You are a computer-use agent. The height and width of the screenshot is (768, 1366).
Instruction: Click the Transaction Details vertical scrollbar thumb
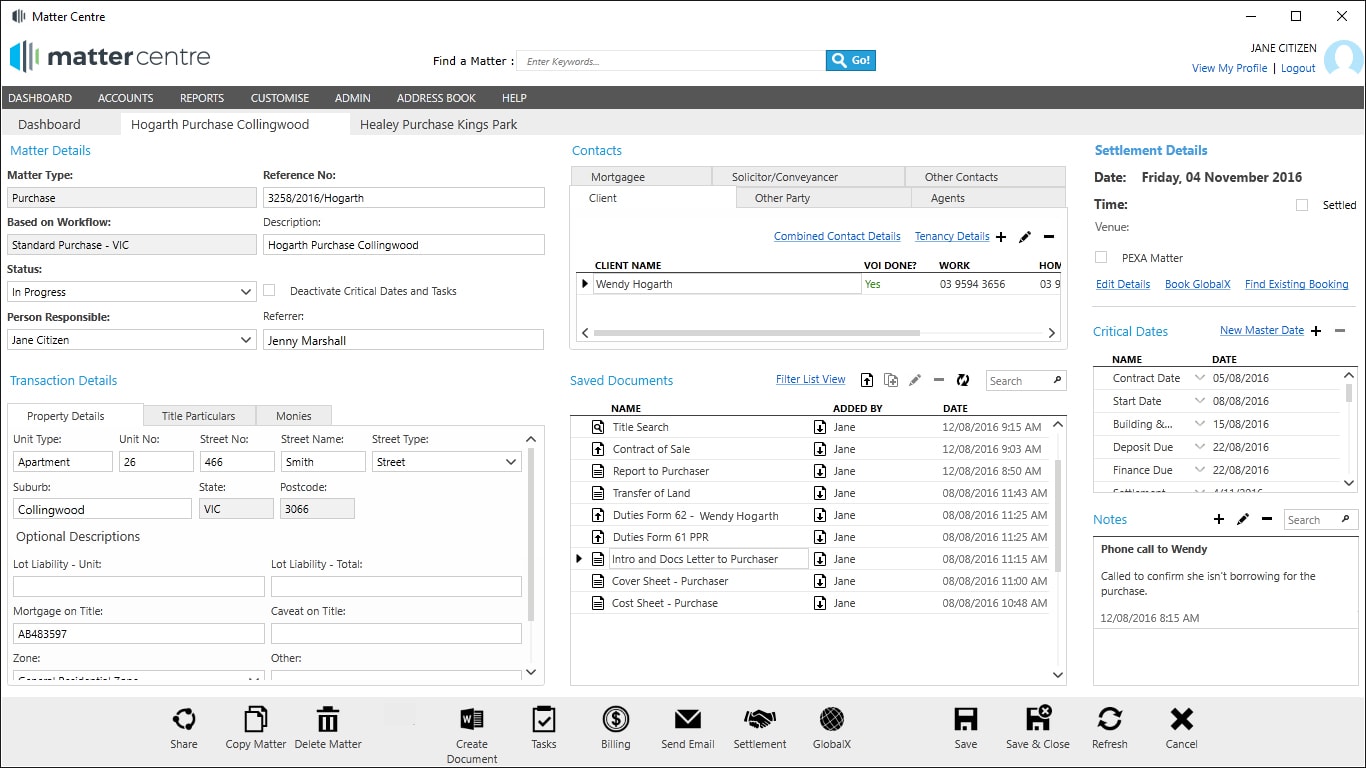(x=531, y=534)
